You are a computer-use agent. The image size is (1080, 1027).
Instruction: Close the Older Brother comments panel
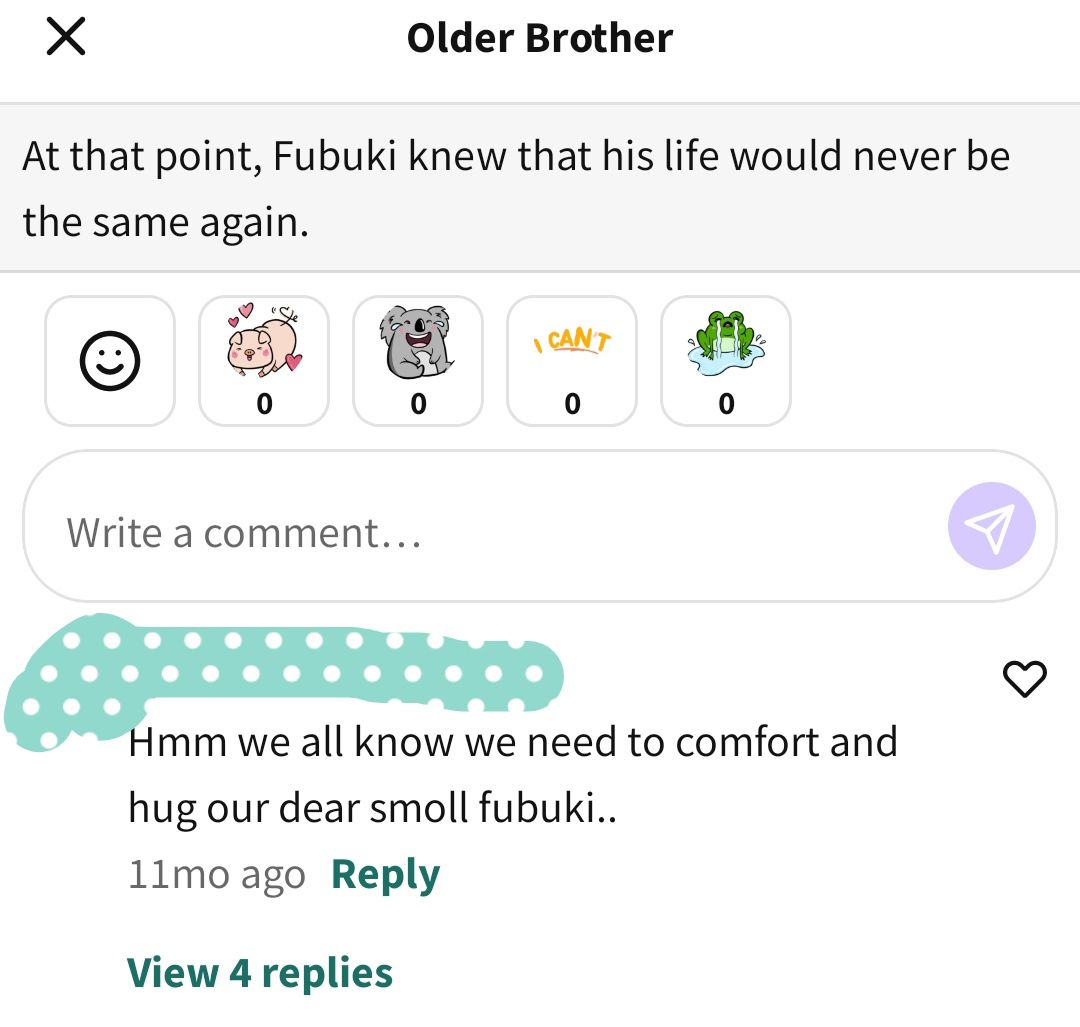(66, 37)
